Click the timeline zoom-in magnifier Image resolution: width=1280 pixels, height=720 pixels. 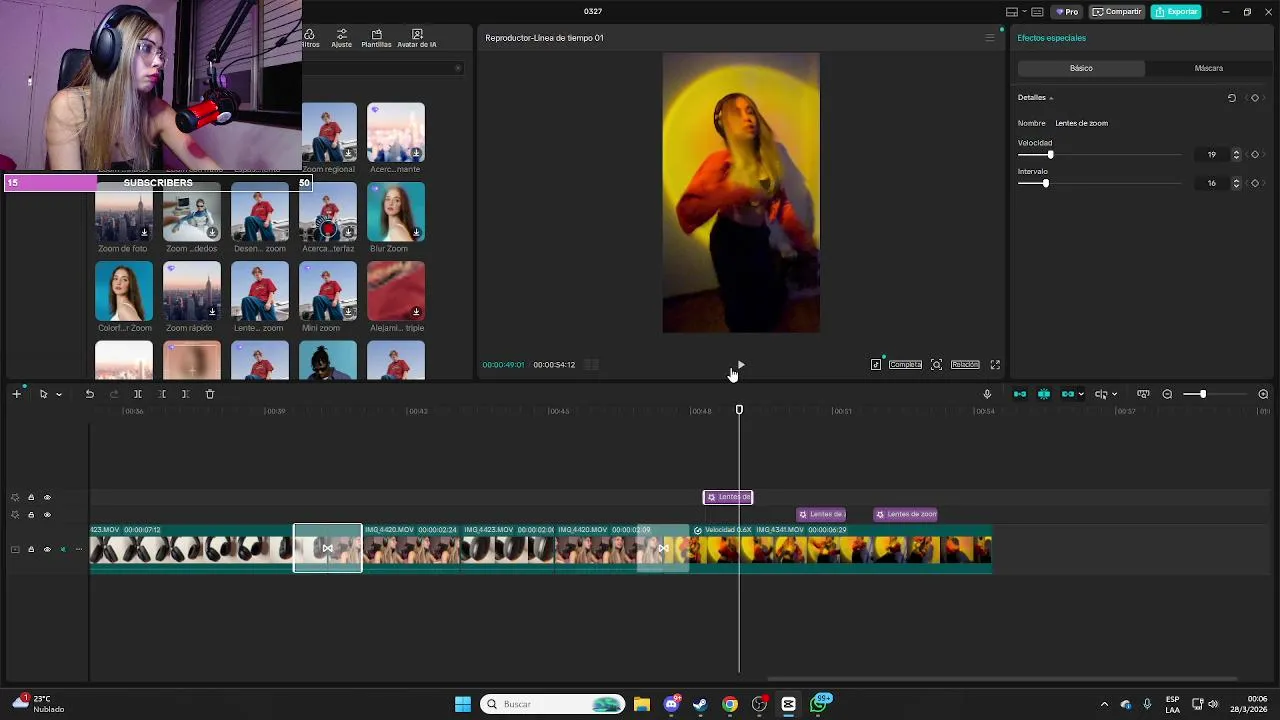pyautogui.click(x=1263, y=394)
